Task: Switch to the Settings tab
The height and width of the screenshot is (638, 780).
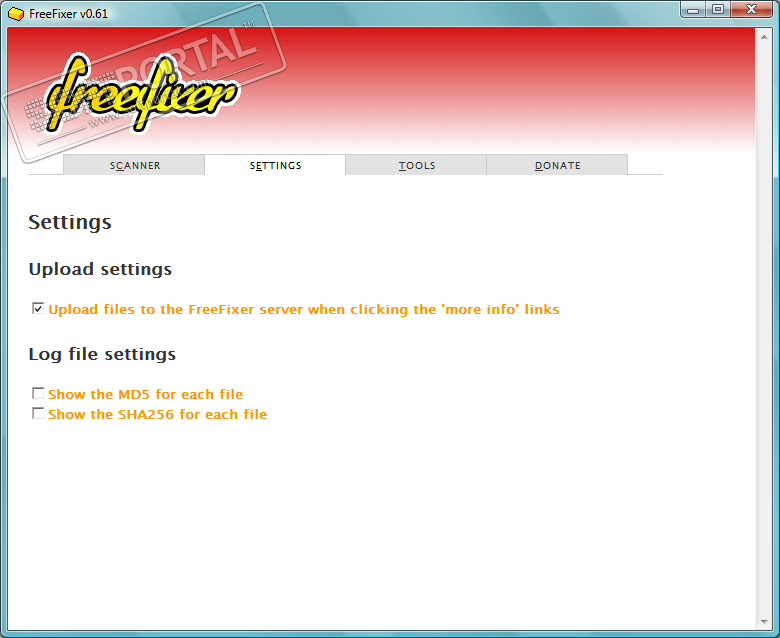Action: (275, 165)
